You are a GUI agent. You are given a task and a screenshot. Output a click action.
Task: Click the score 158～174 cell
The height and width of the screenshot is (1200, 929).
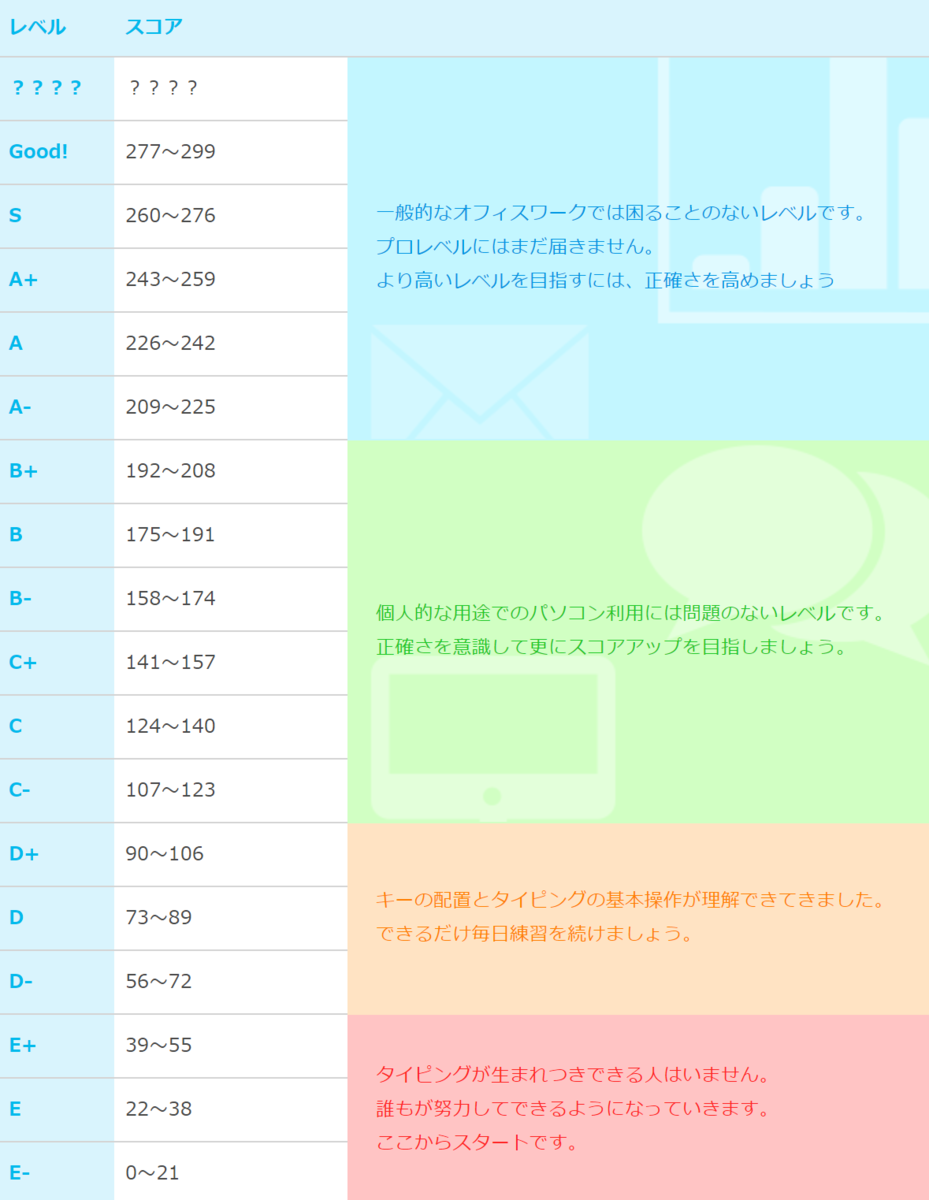point(231,600)
